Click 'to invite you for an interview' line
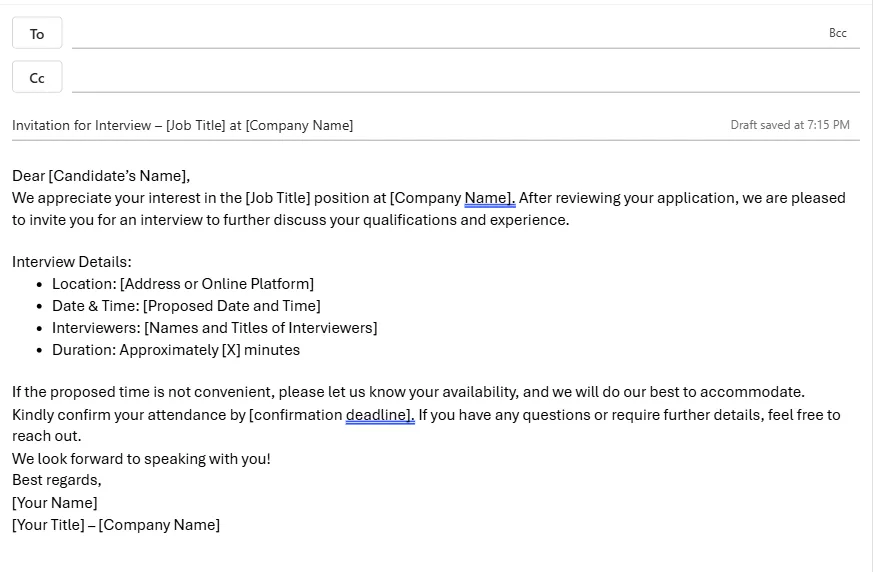 point(291,220)
